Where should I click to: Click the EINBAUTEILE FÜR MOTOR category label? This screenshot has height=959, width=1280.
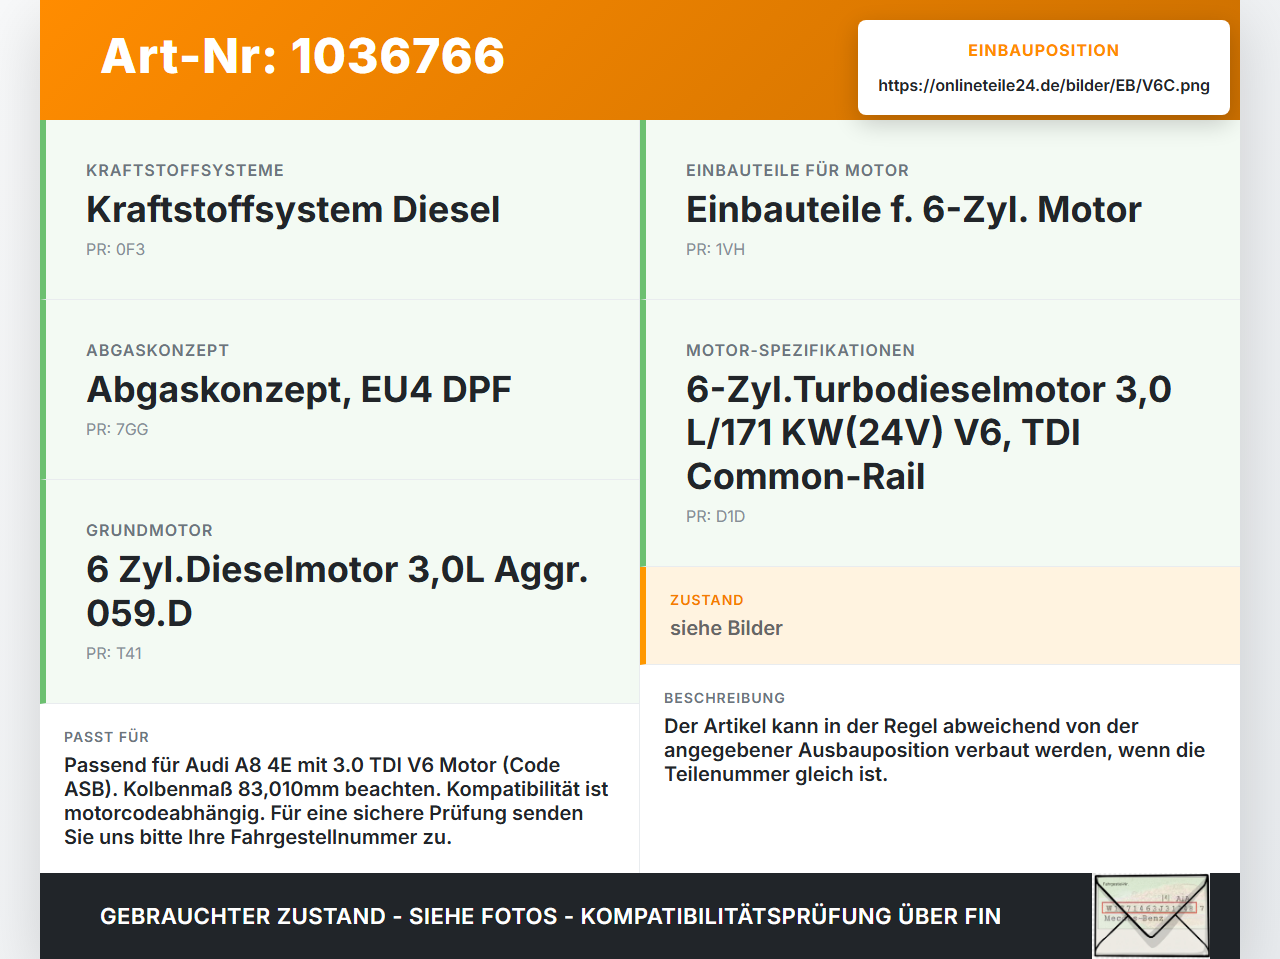point(798,170)
